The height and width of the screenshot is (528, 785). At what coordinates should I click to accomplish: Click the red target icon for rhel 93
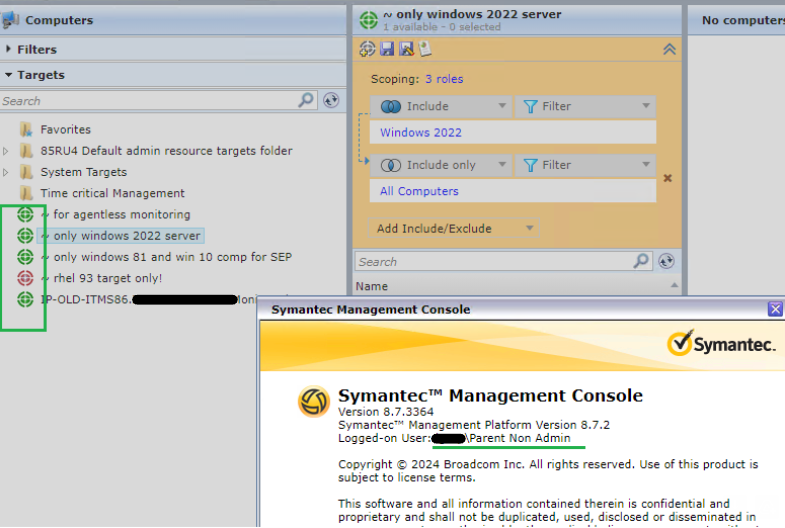25,278
